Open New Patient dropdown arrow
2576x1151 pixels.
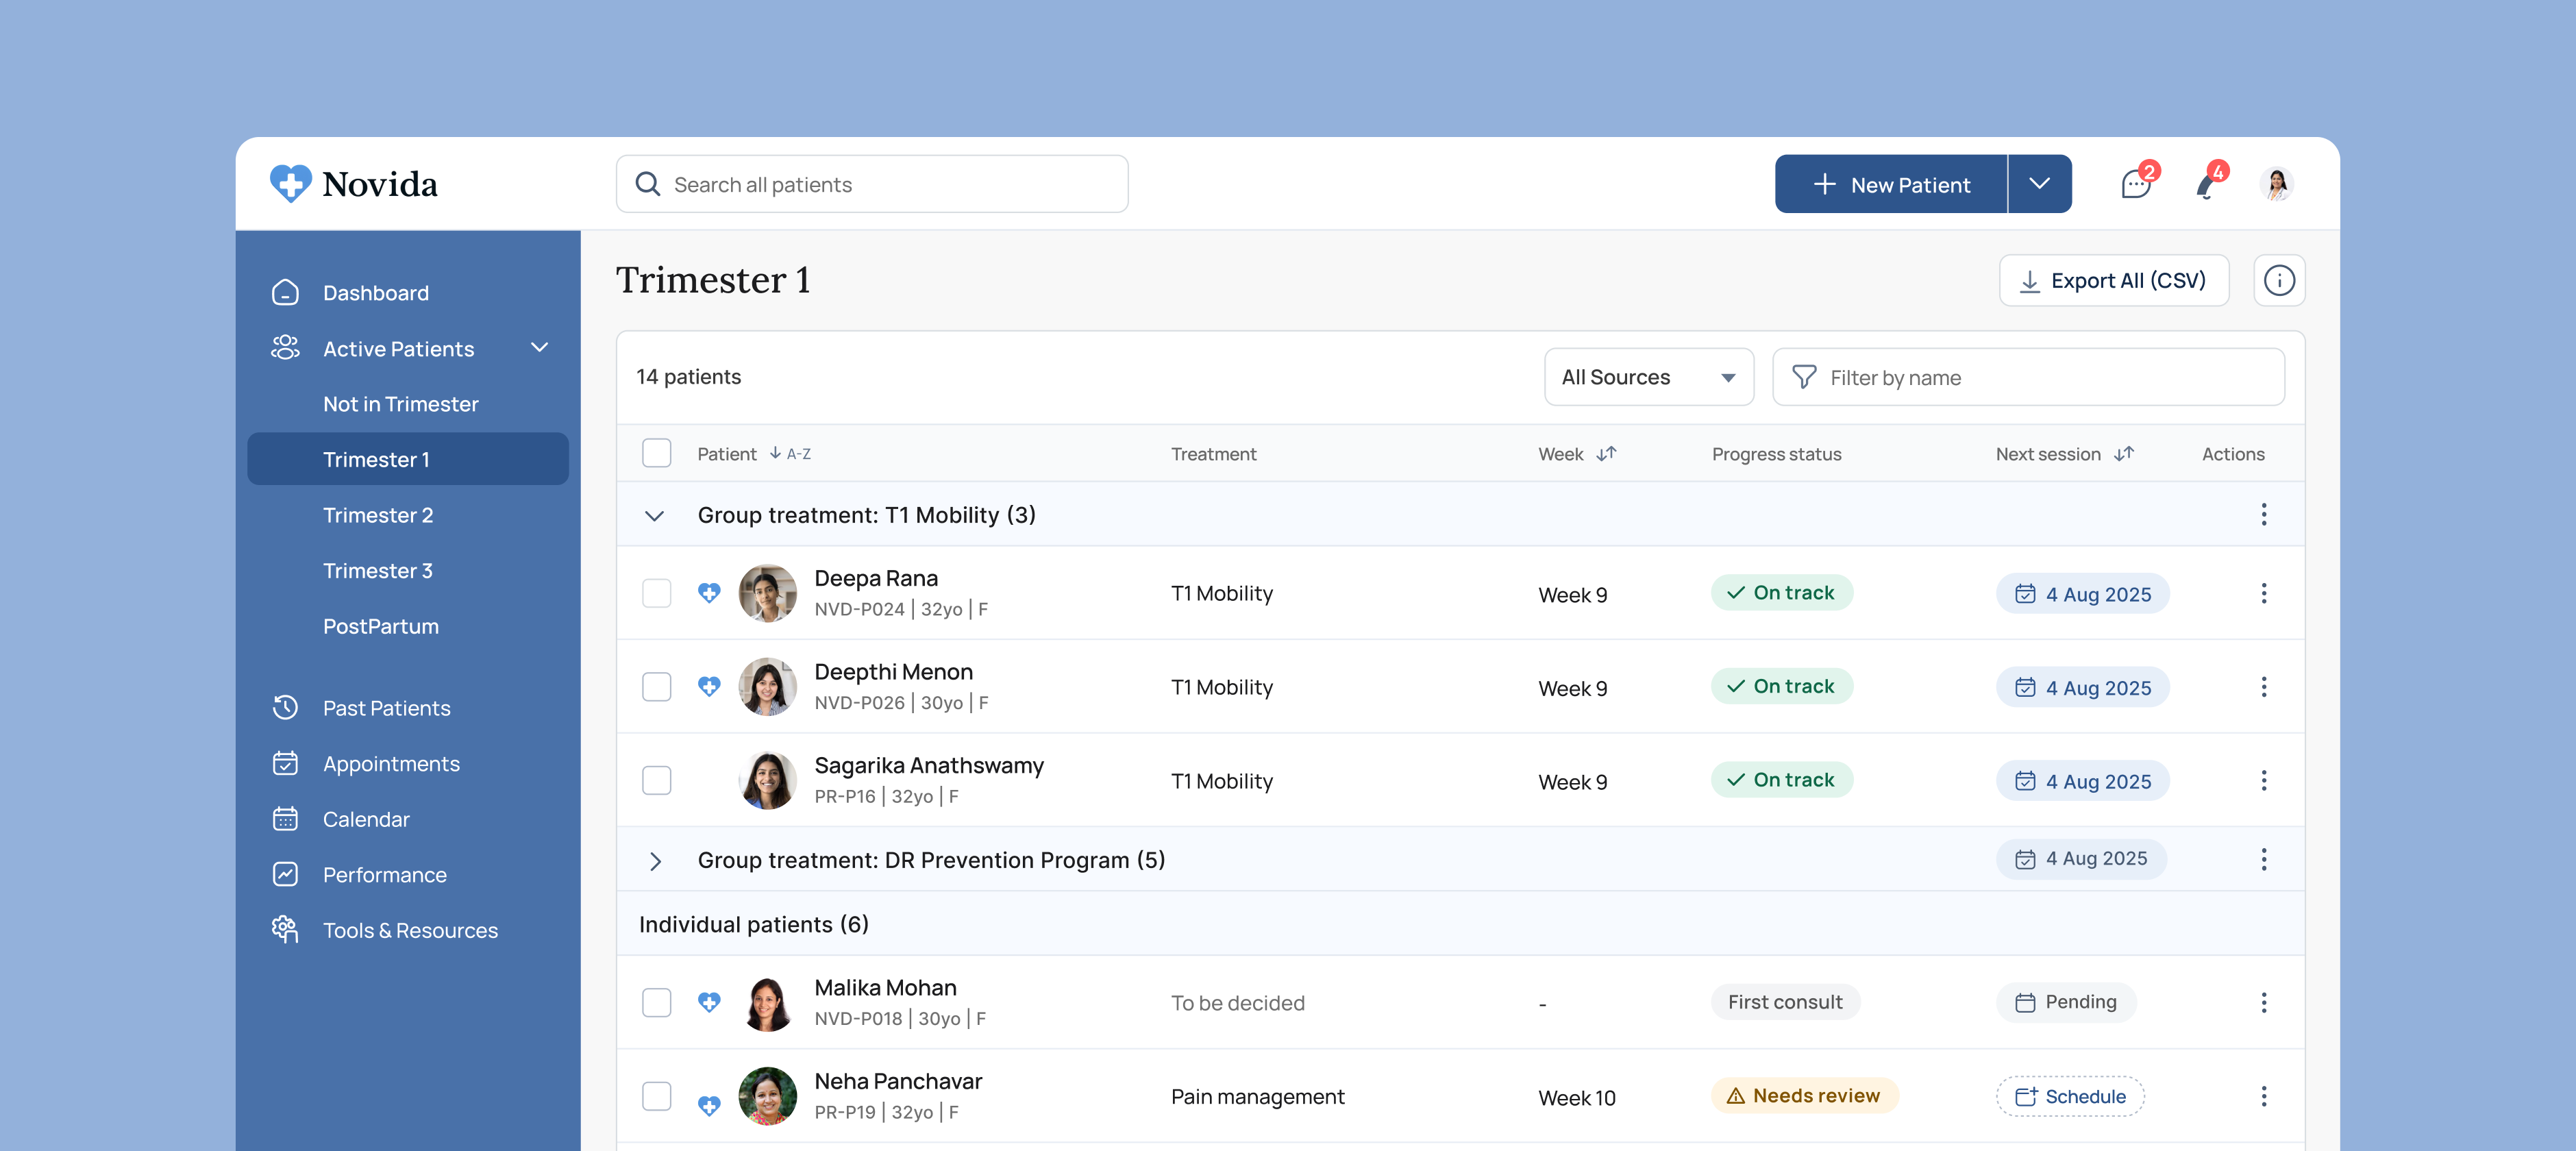click(x=2039, y=184)
